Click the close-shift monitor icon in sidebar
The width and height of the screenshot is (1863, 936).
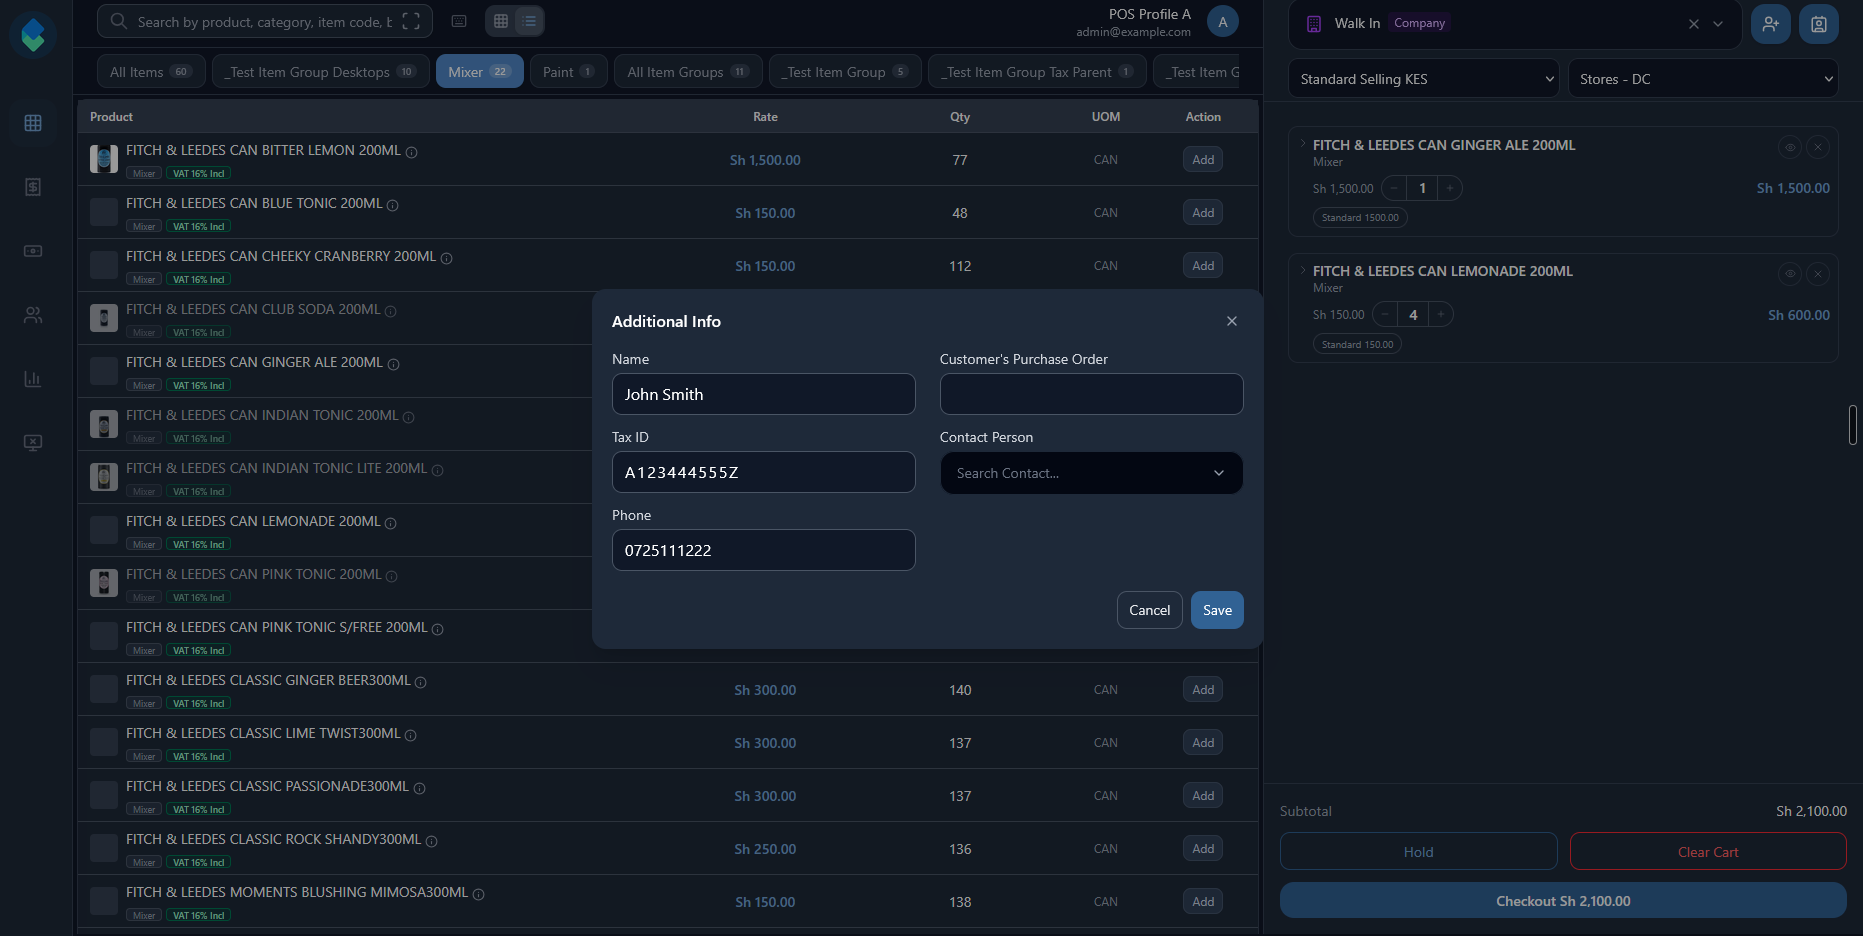[33, 443]
